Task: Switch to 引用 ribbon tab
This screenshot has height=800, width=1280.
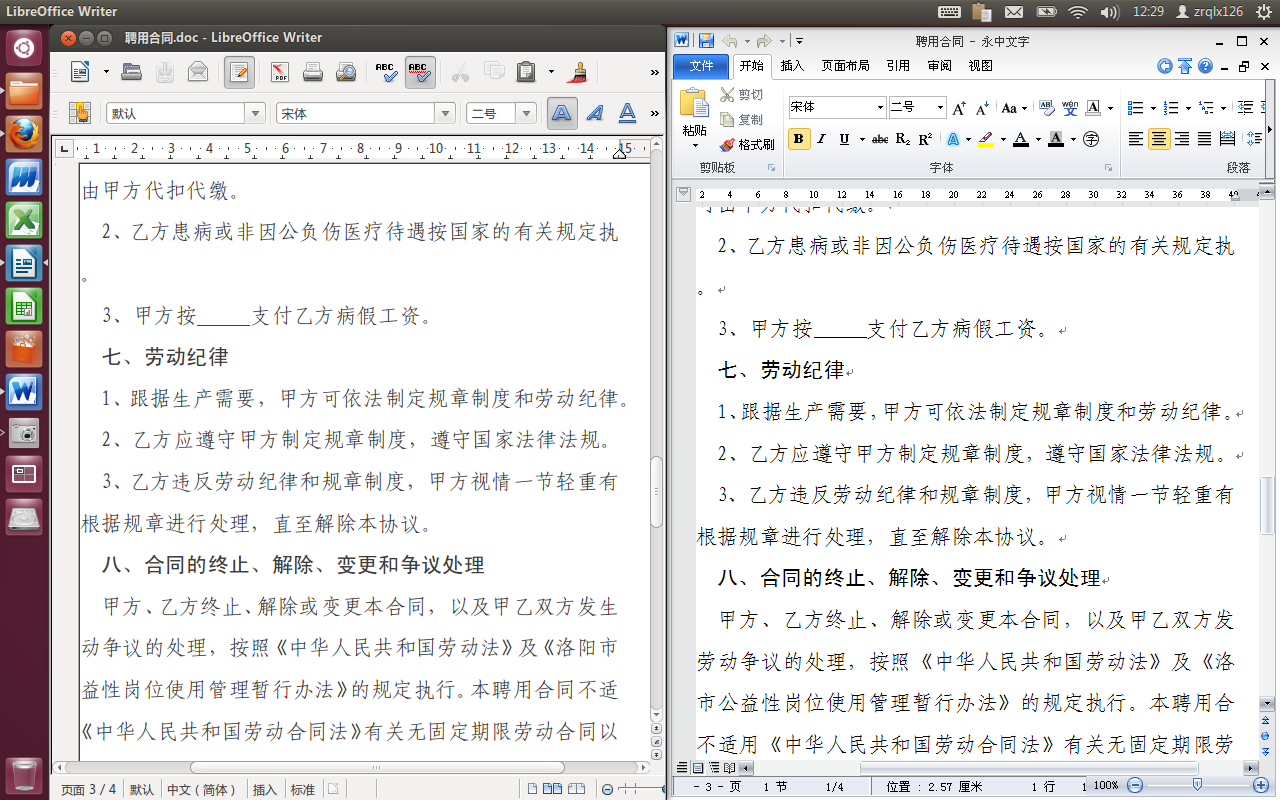Action: (x=898, y=66)
